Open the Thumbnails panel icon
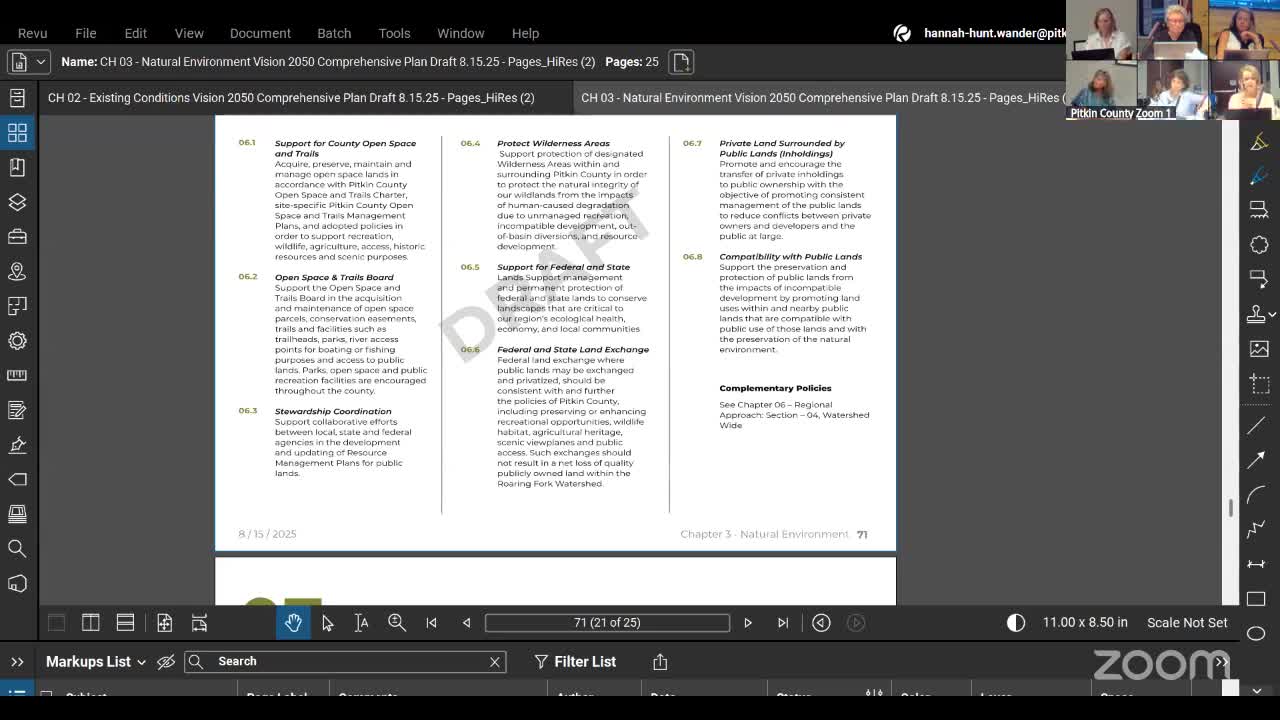1280x720 pixels. (x=17, y=132)
